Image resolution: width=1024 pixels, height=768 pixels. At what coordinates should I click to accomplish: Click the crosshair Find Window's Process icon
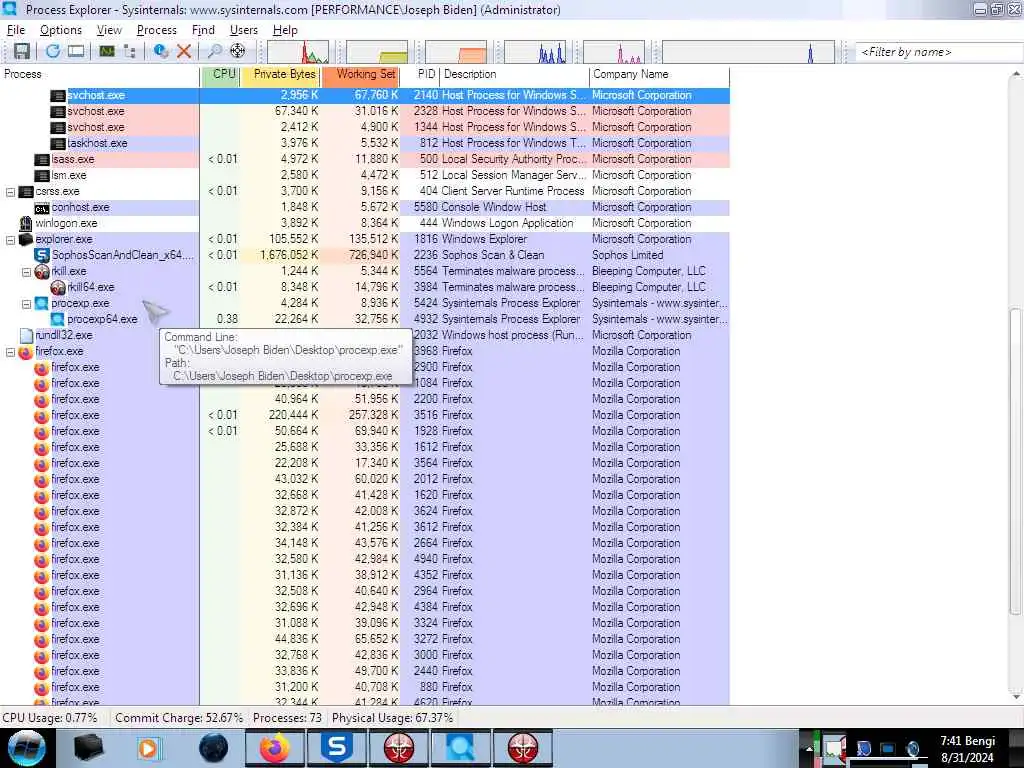[238, 51]
